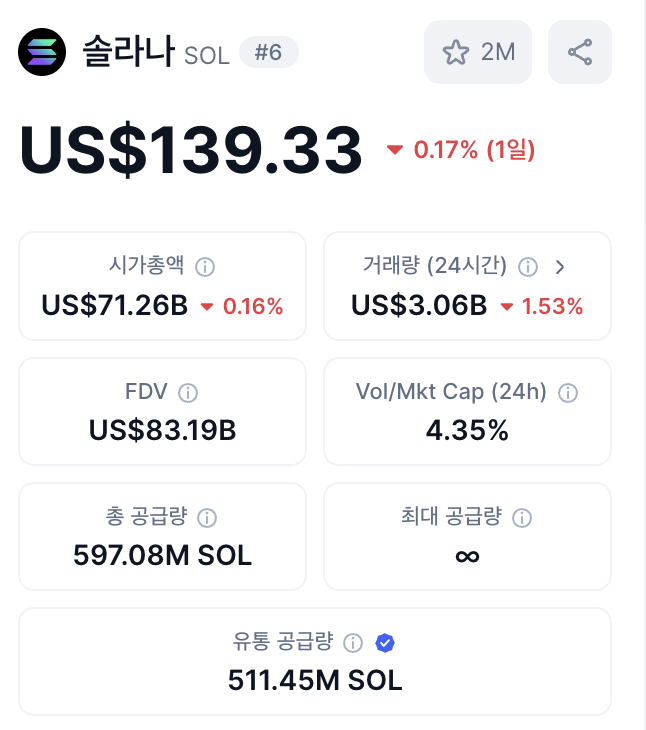646x730 pixels.
Task: Show info for 시가총액
Action: coord(205,267)
